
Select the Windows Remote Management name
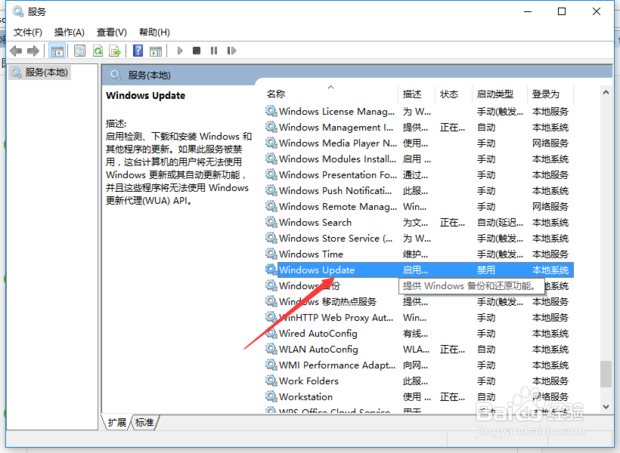click(x=338, y=207)
